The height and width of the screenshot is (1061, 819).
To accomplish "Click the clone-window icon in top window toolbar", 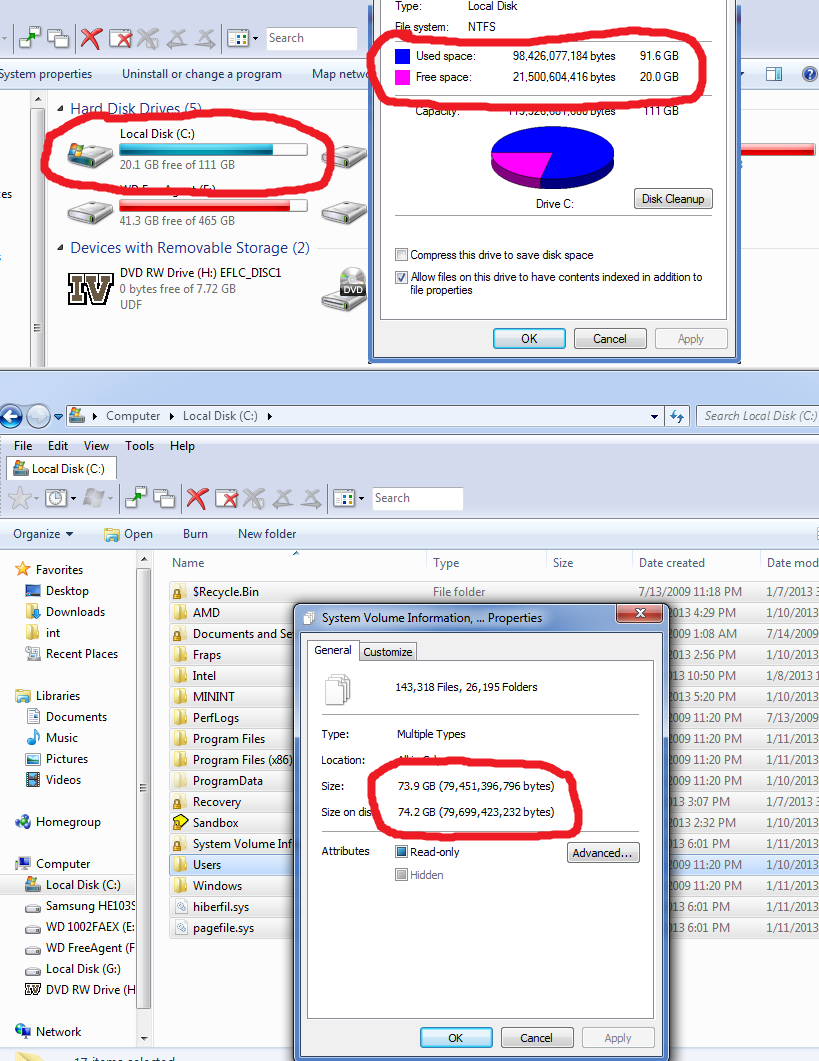I will (x=58, y=38).
